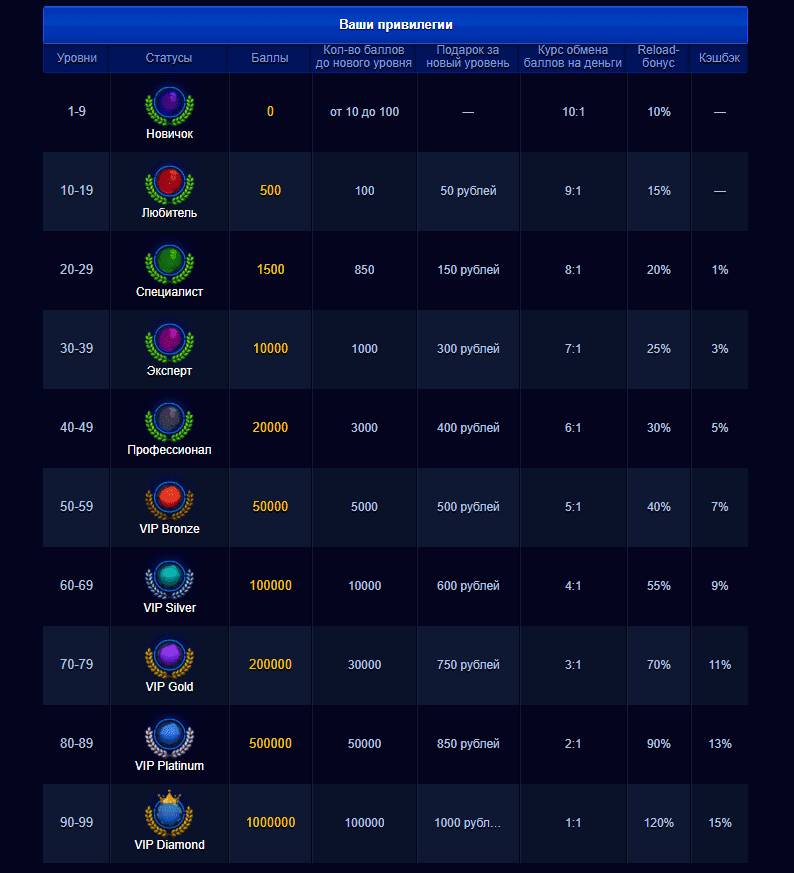Image resolution: width=794 pixels, height=873 pixels.
Task: Click the VIP Gold badge icon
Action: [169, 657]
